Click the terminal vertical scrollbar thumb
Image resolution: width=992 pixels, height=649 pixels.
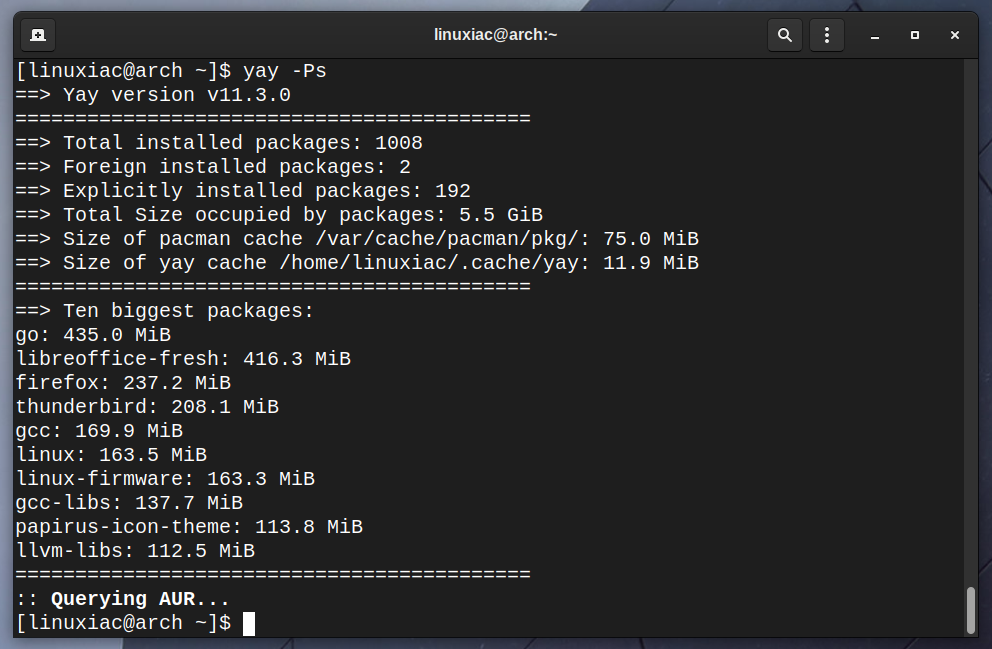click(x=970, y=610)
